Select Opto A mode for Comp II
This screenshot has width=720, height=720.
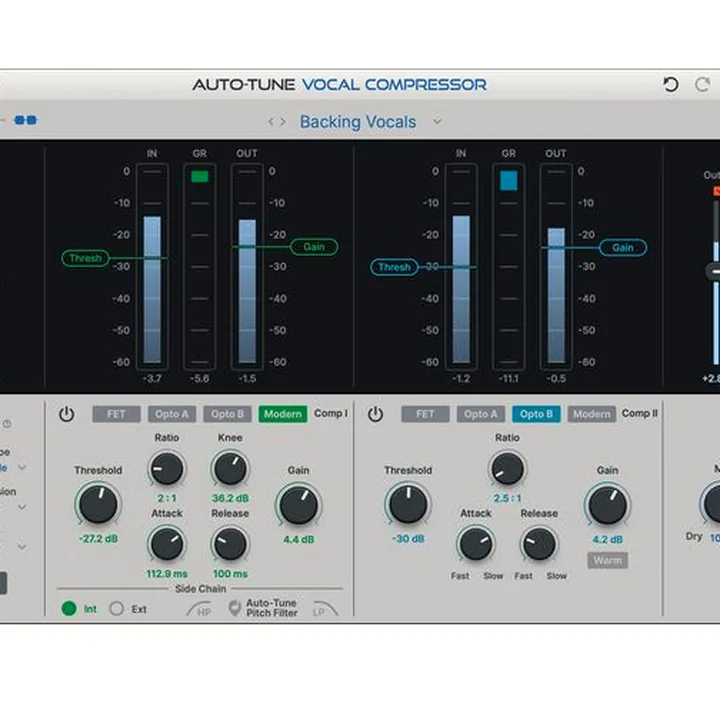point(481,414)
